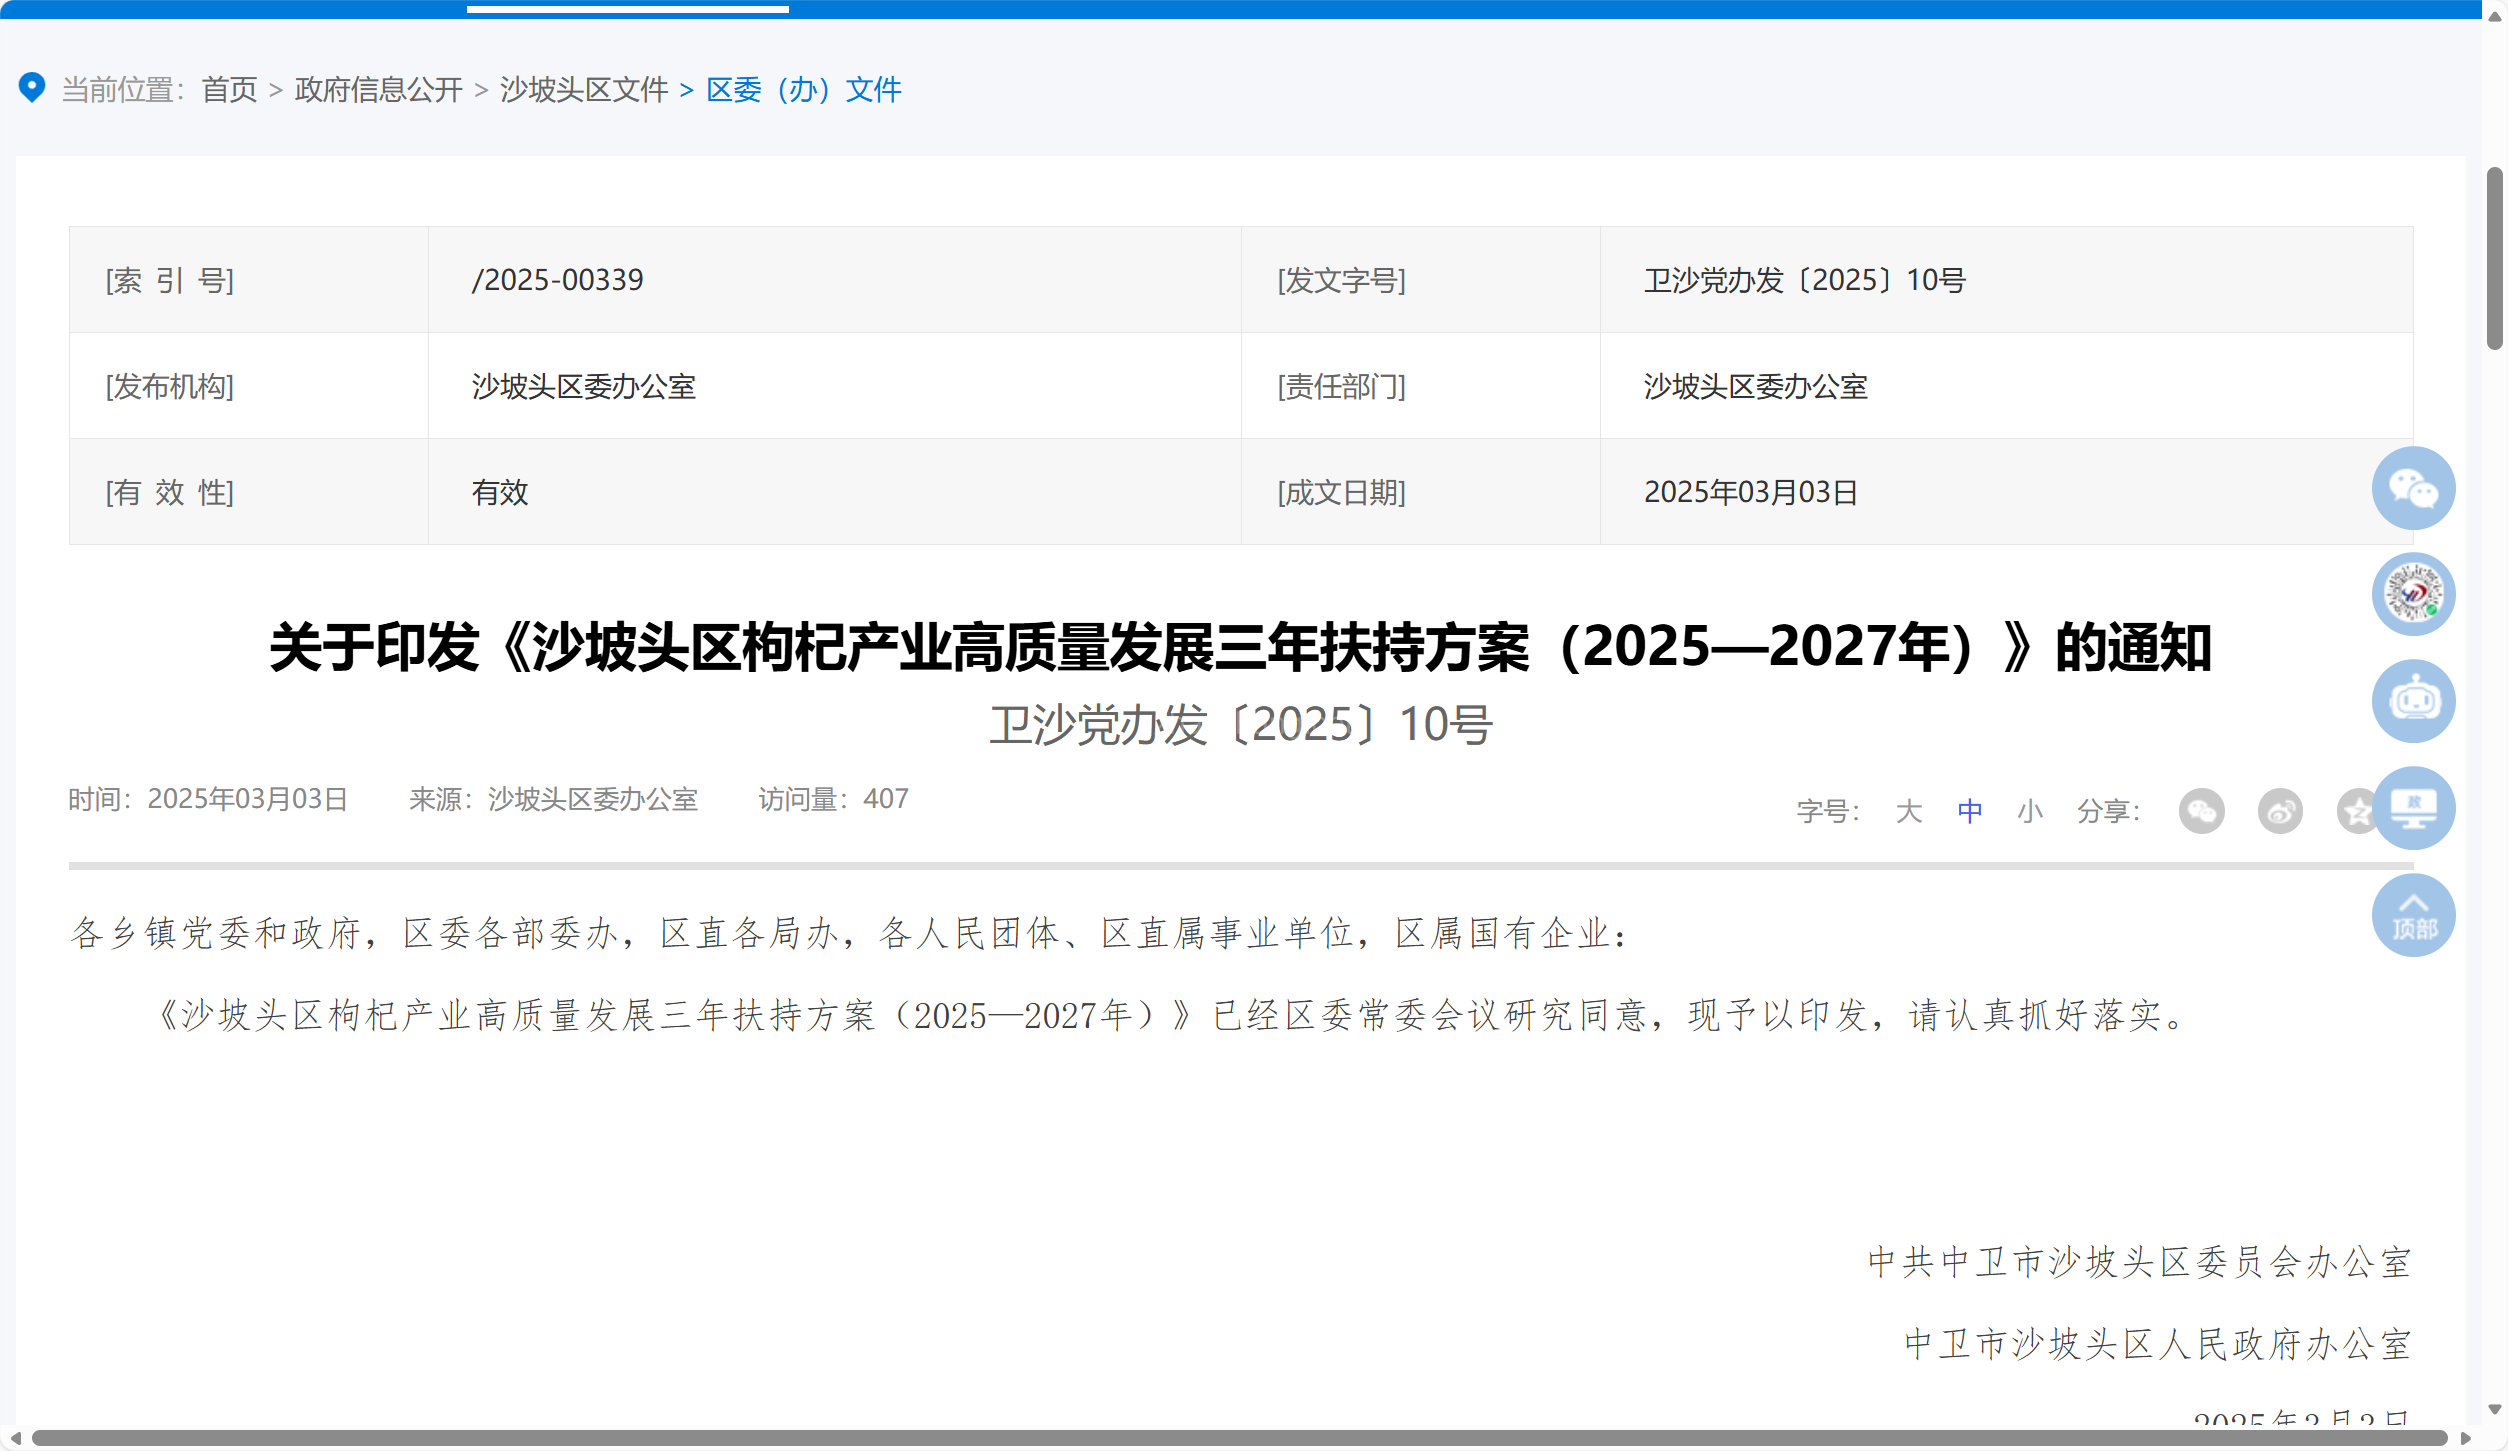Click the horizontal scrollbar right arrow
This screenshot has height=1451, width=2508.
point(2465,1439)
